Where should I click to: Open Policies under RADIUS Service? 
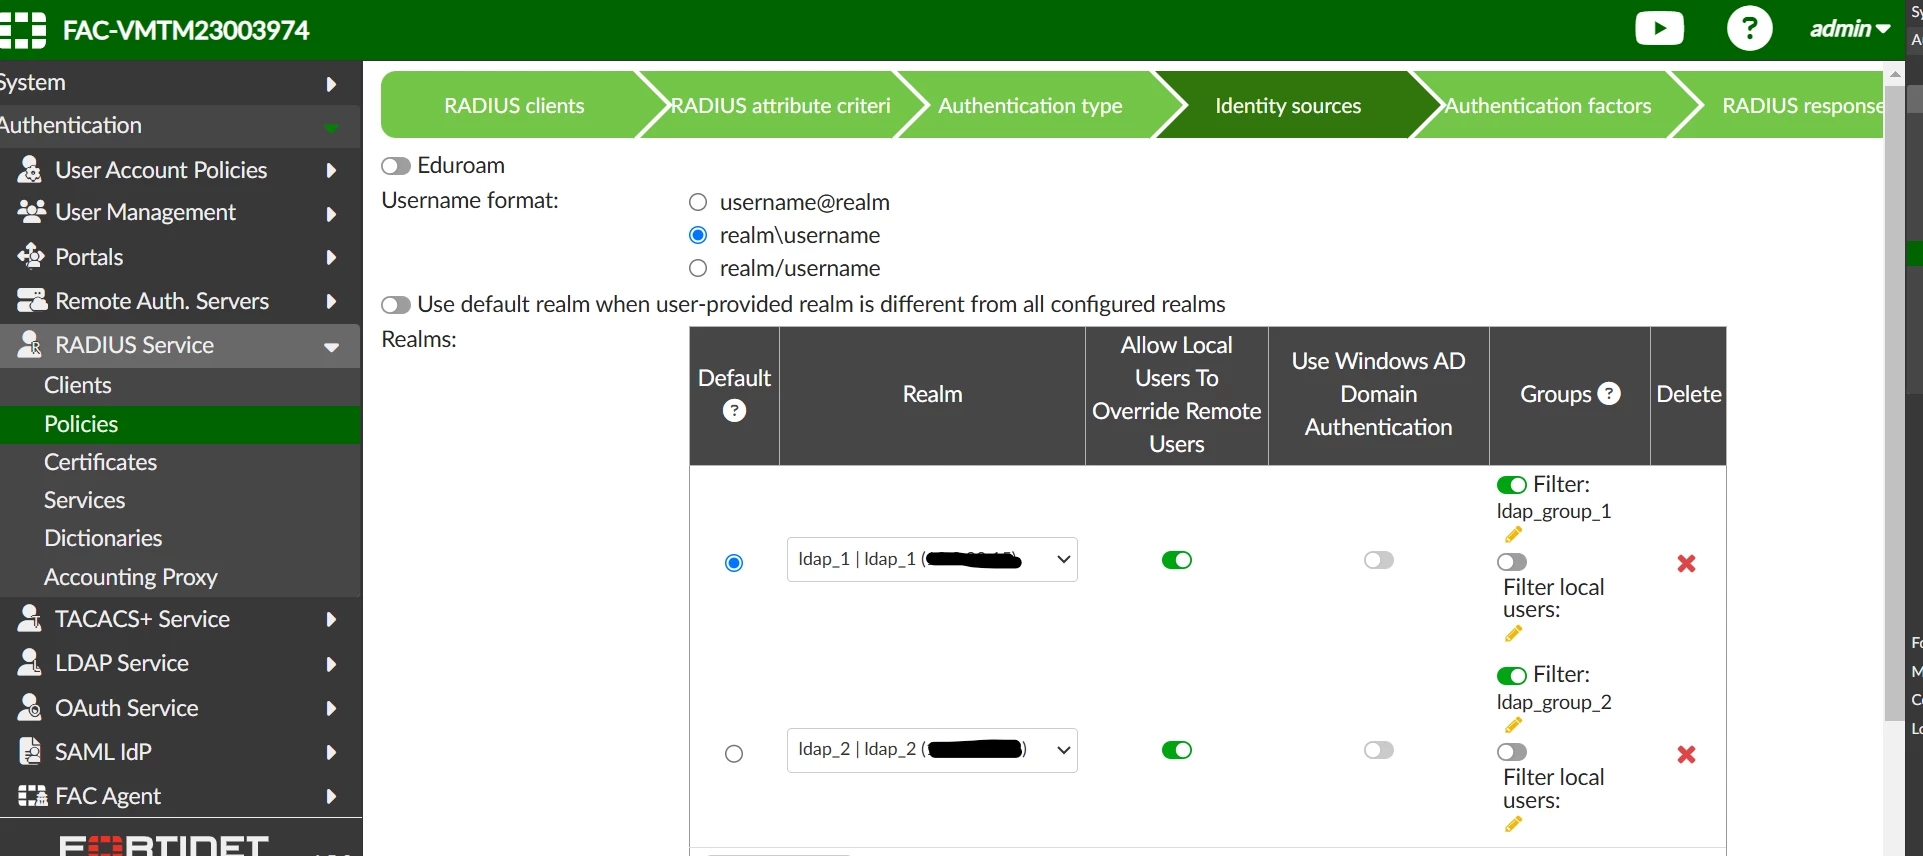pos(180,424)
